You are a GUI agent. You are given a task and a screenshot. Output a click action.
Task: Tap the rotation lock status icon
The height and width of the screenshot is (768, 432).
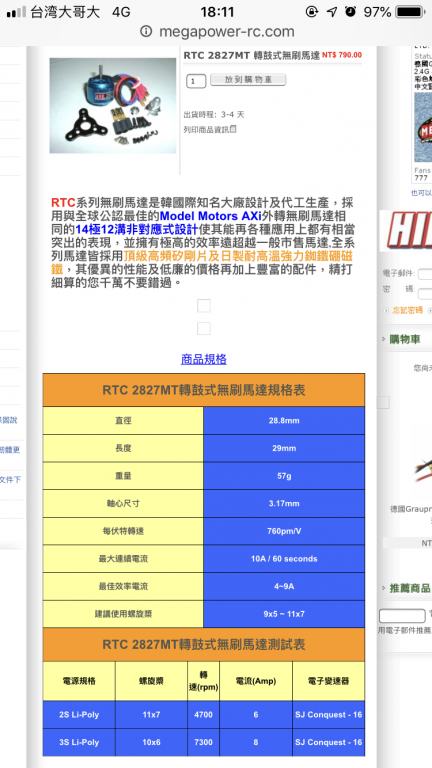[x=312, y=12]
